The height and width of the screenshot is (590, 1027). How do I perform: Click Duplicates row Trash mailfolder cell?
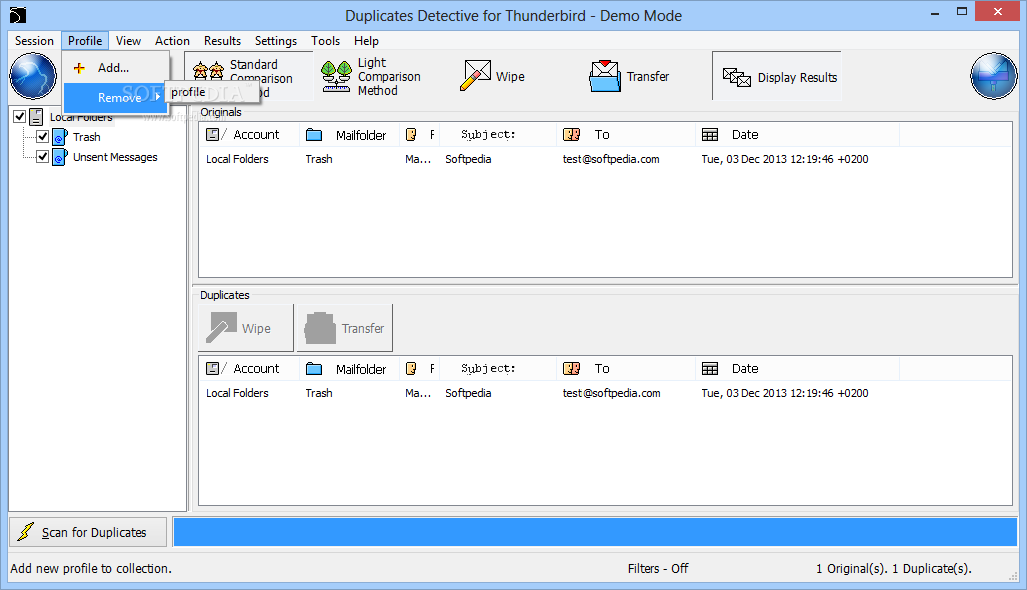319,393
